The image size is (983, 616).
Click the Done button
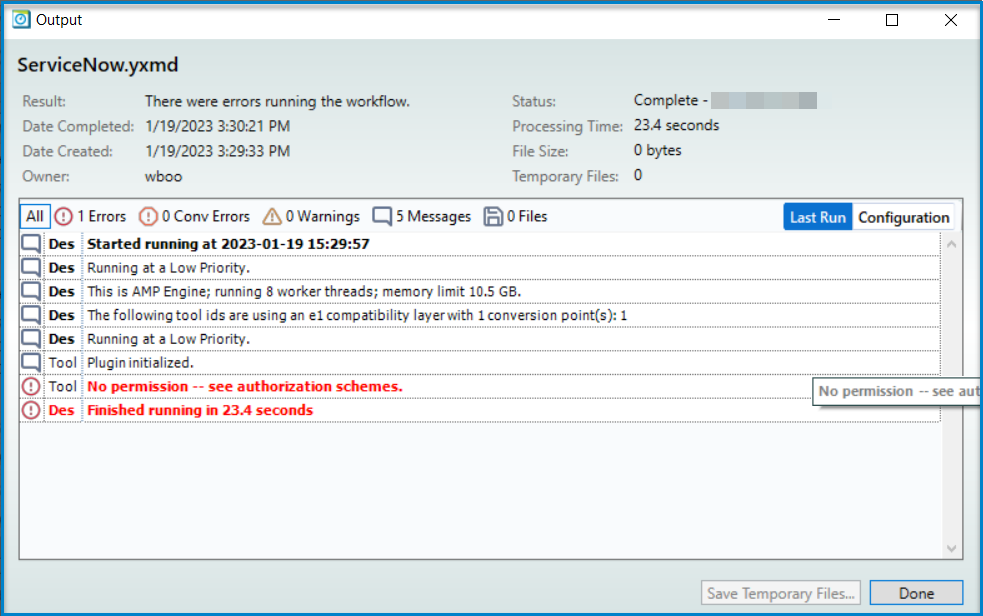[x=916, y=593]
